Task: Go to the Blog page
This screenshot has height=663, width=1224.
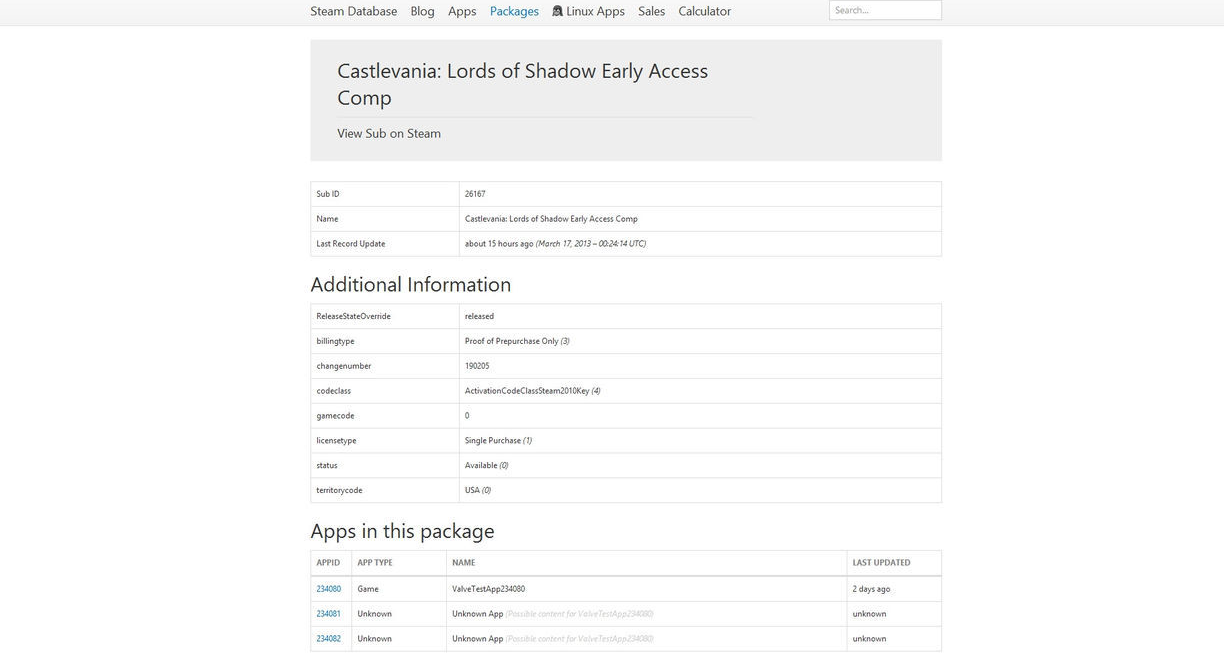Action: coord(422,11)
